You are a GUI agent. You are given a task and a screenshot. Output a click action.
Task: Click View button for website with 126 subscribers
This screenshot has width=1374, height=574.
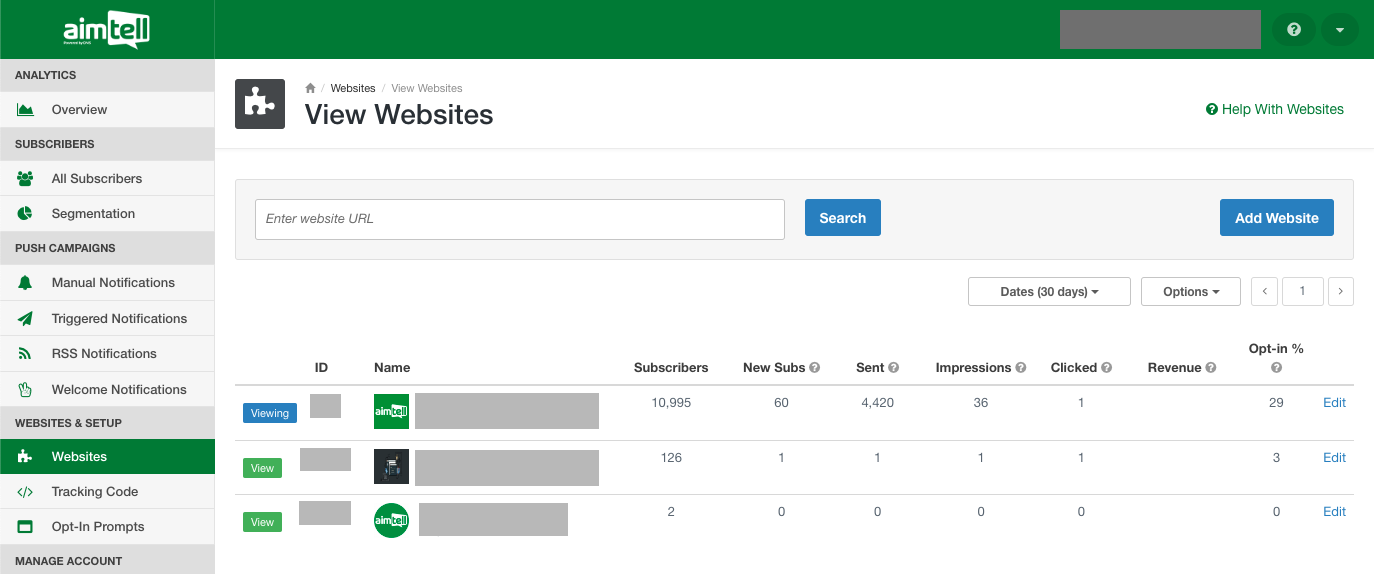(x=262, y=468)
